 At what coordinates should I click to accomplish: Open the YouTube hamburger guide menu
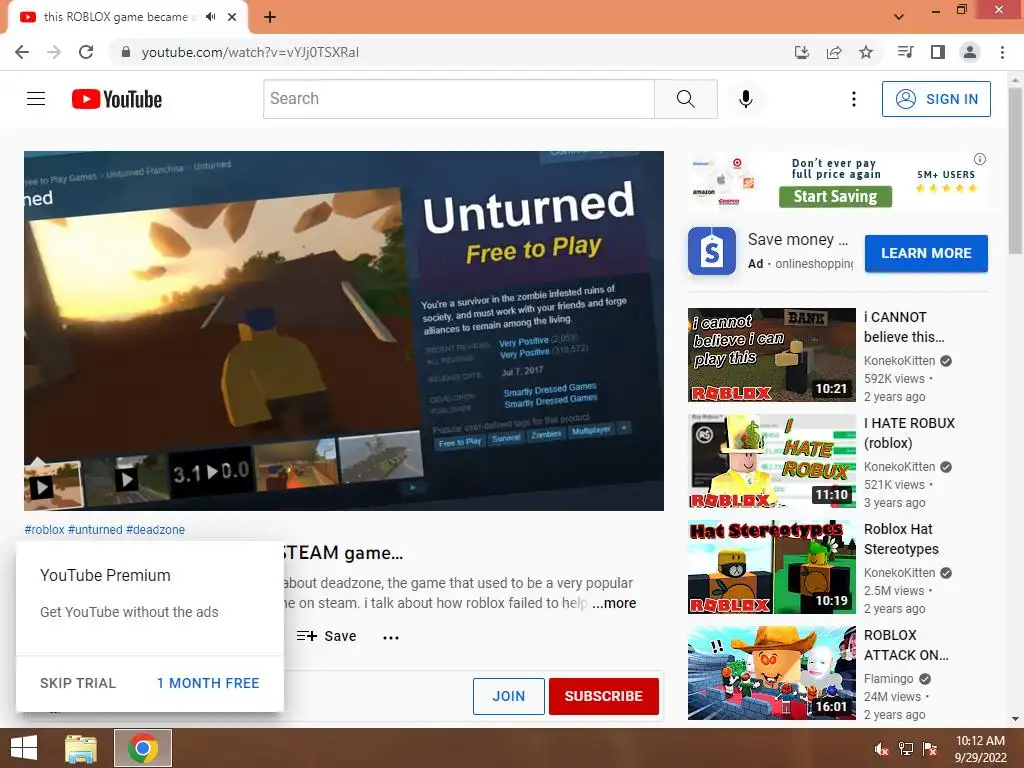pos(36,99)
